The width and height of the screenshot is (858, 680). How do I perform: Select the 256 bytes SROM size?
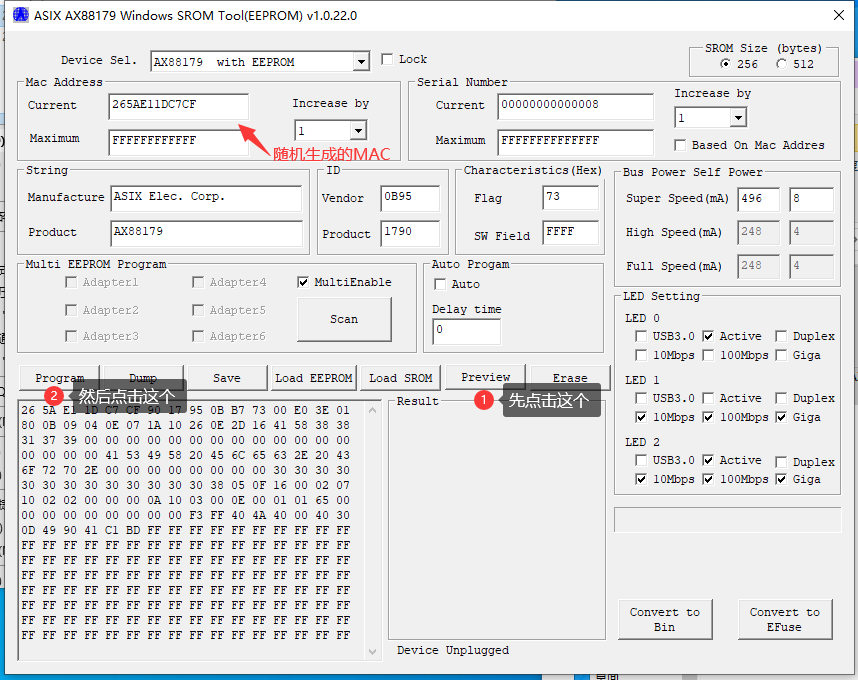point(726,64)
